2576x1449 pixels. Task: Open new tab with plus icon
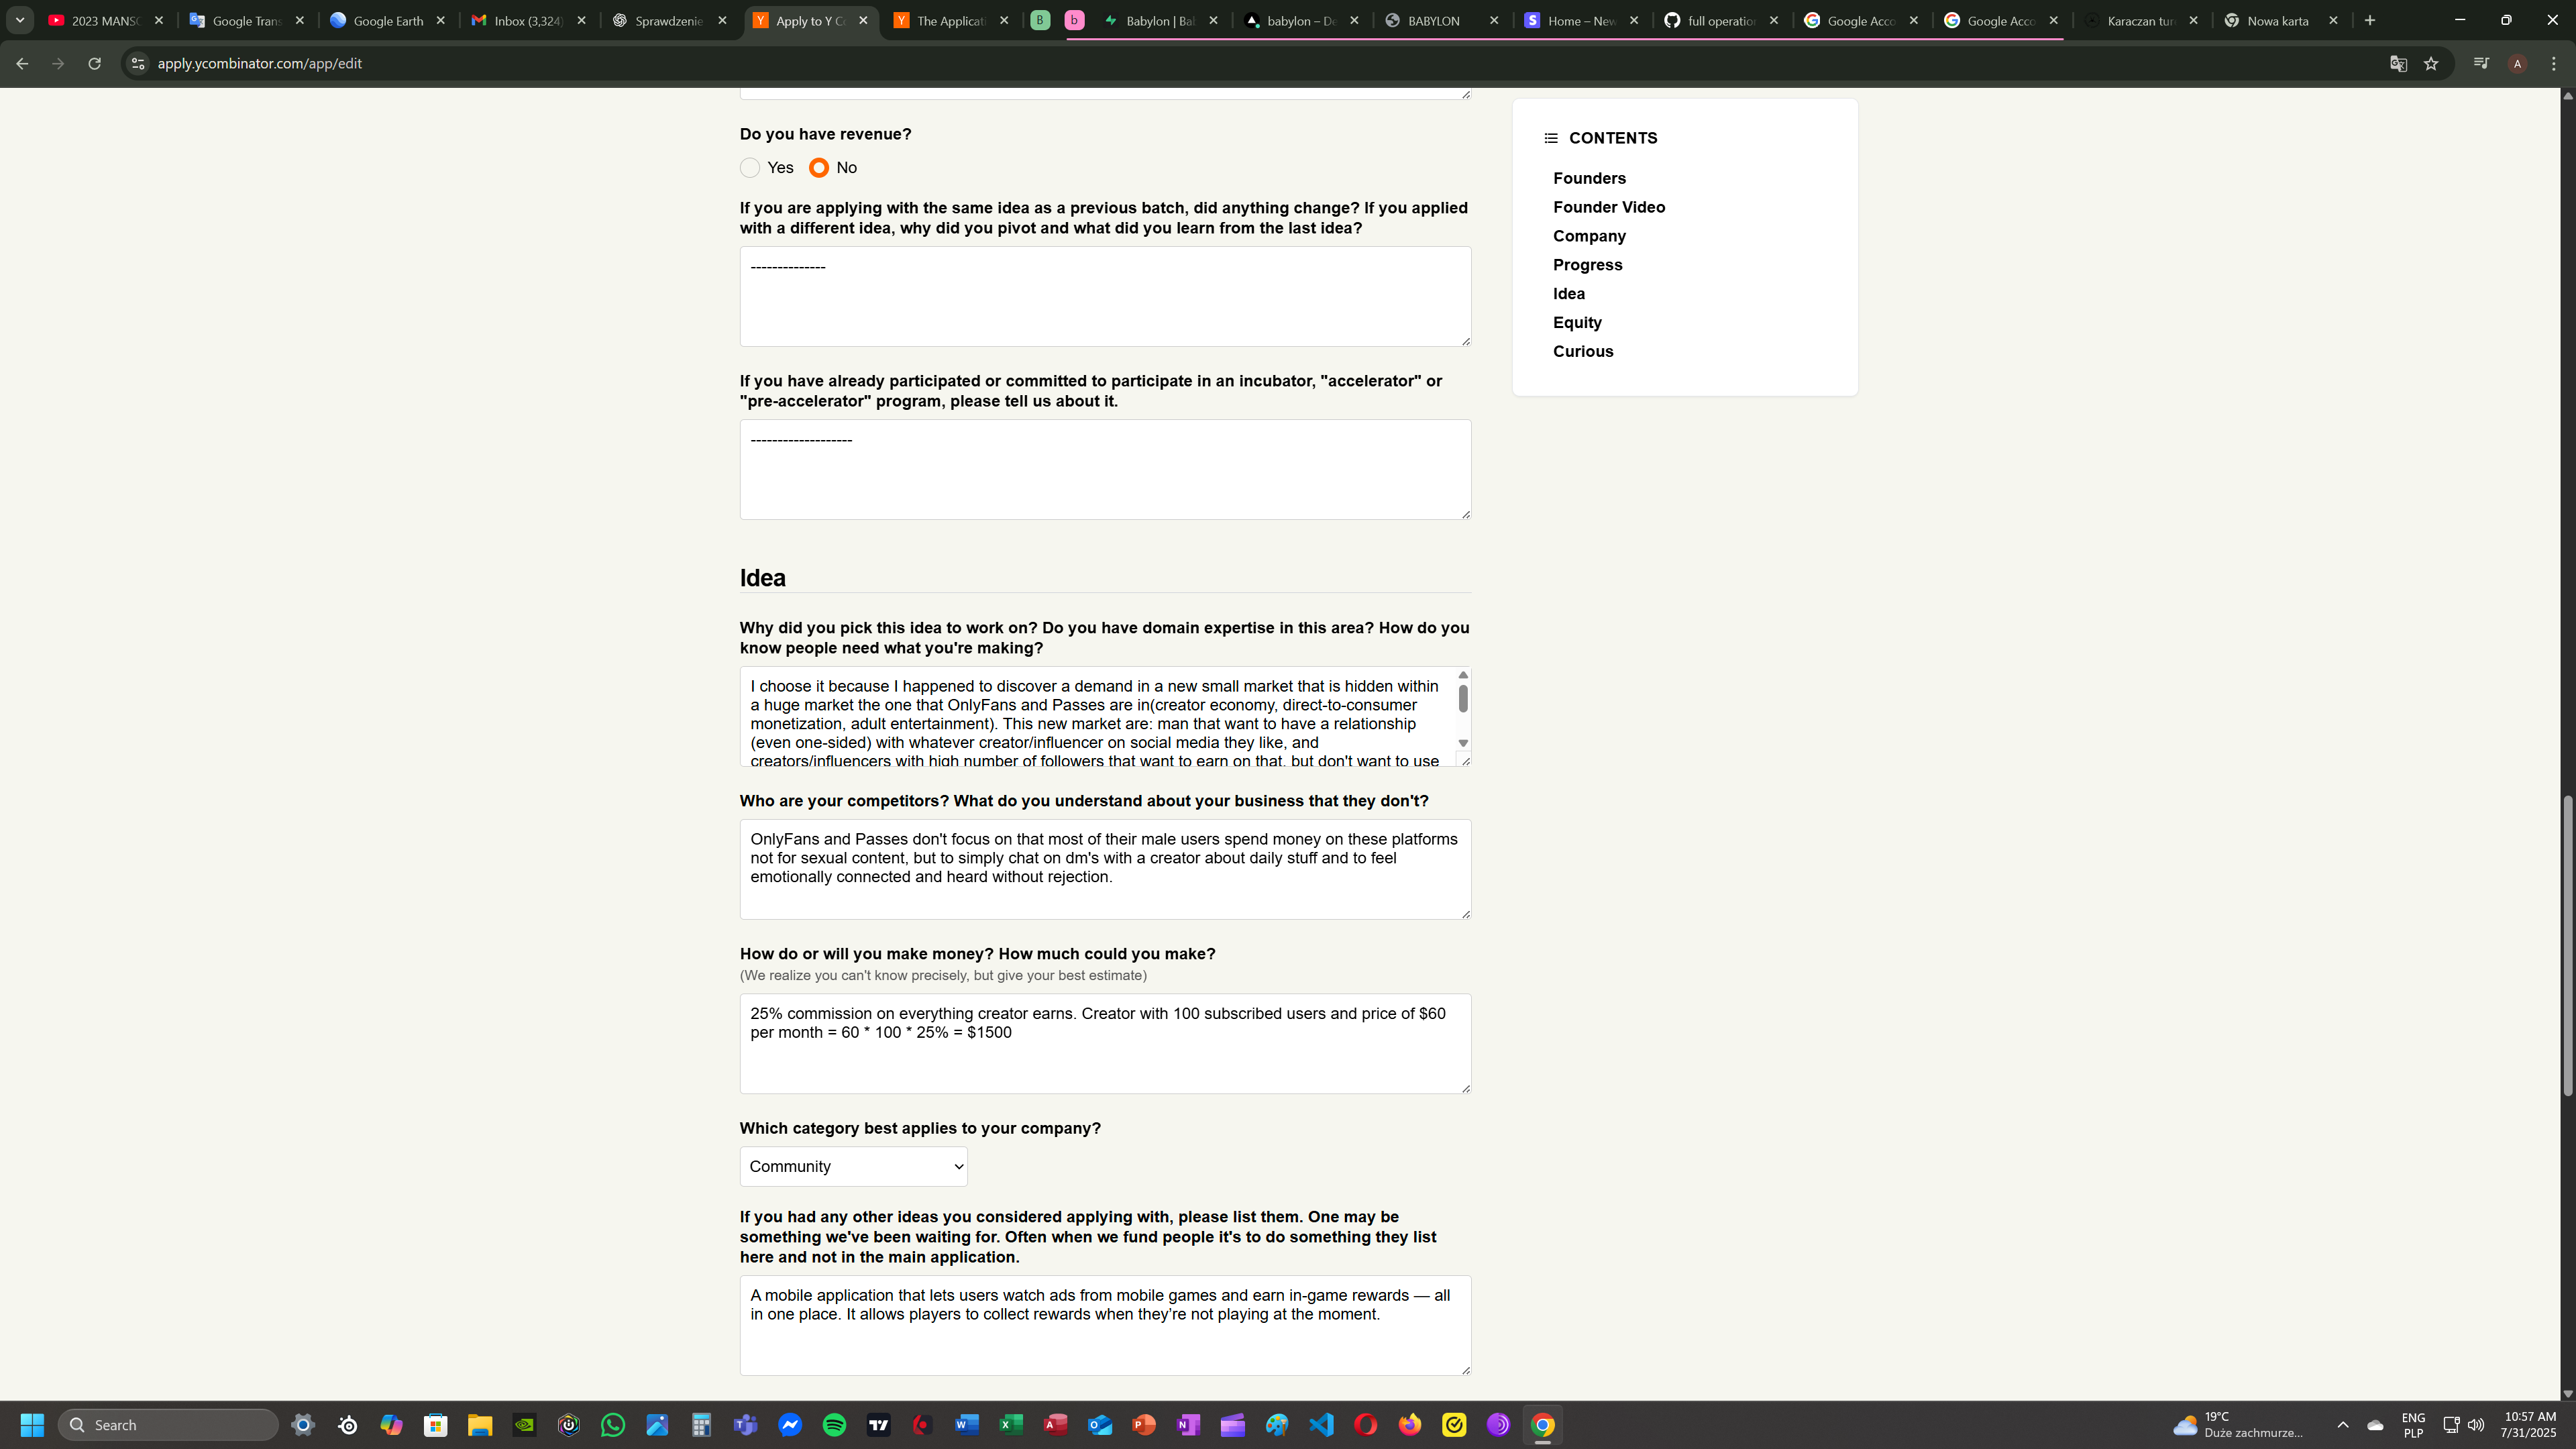[x=2370, y=20]
